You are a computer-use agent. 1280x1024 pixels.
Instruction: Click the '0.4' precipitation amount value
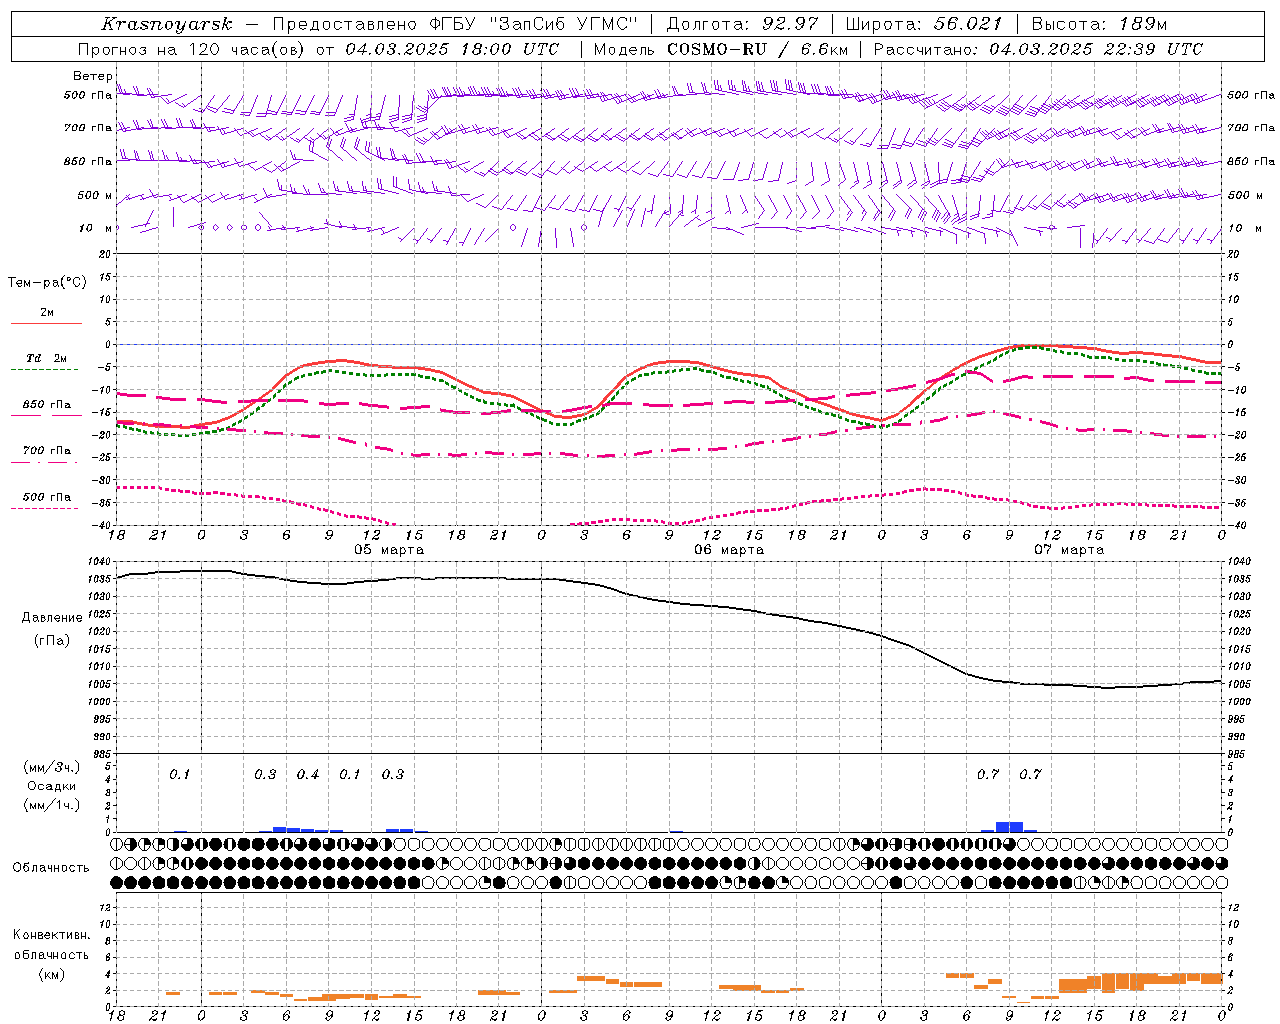point(308,775)
